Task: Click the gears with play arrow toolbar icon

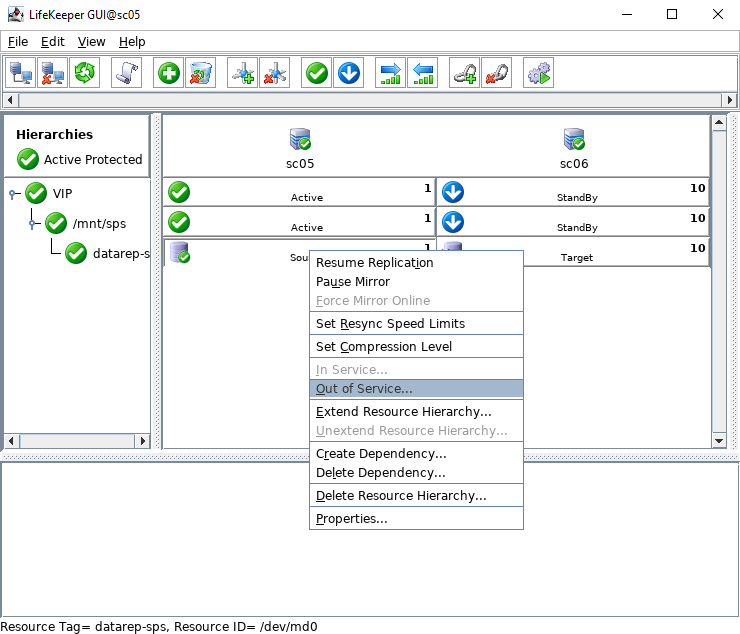Action: coord(538,73)
